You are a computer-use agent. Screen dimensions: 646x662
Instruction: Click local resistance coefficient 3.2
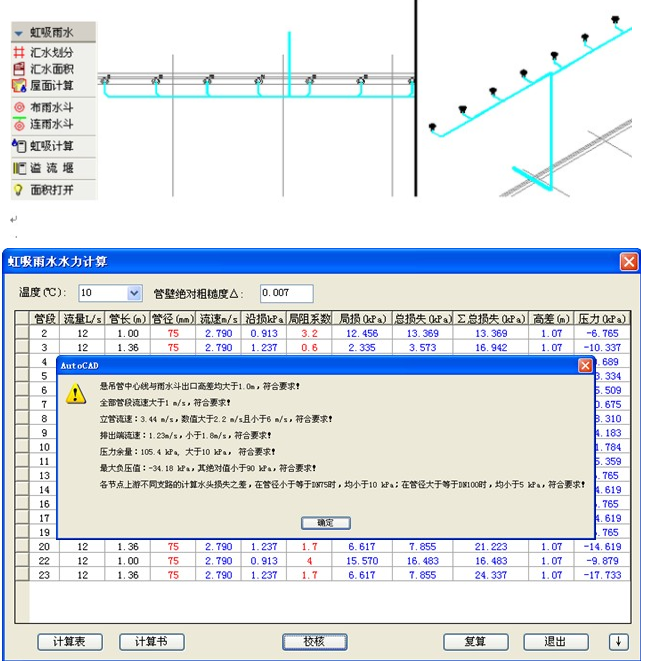(309, 333)
